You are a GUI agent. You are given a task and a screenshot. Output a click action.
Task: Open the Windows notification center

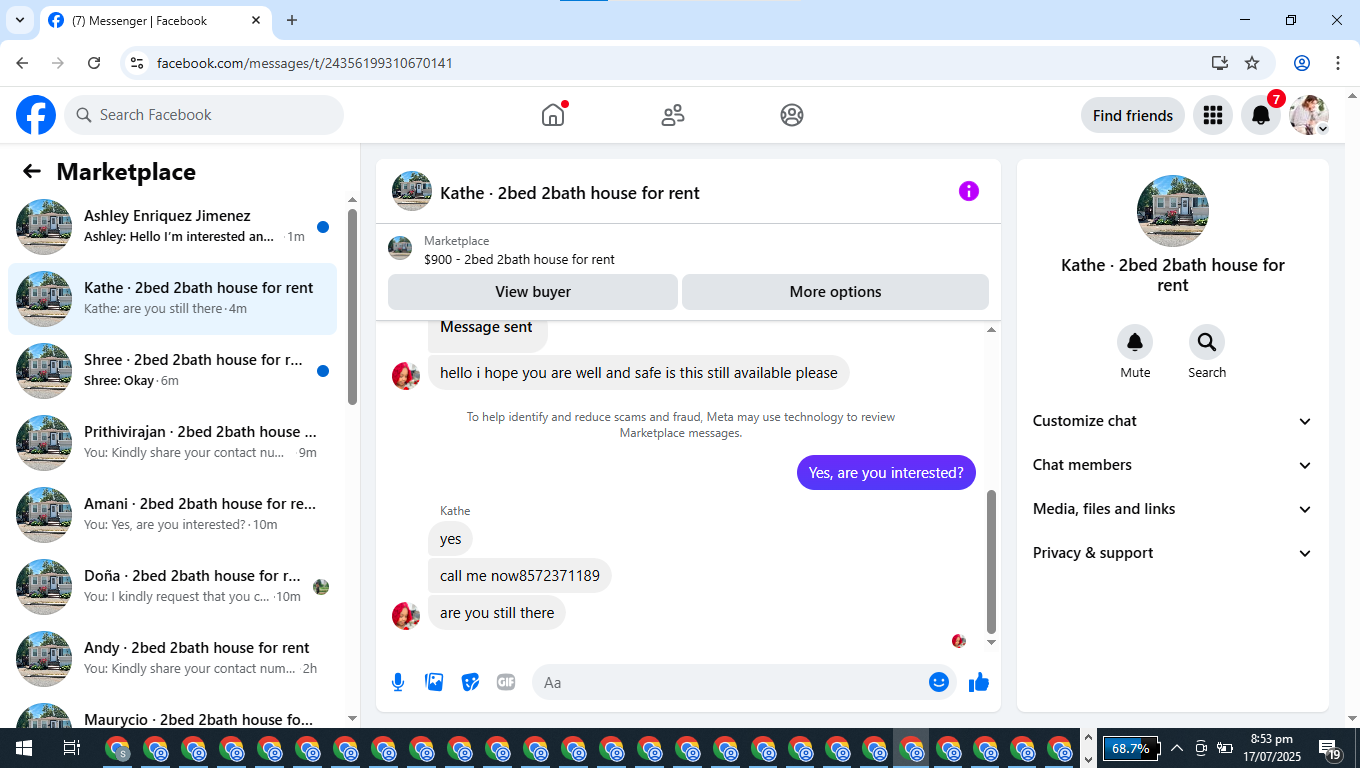tap(1329, 748)
